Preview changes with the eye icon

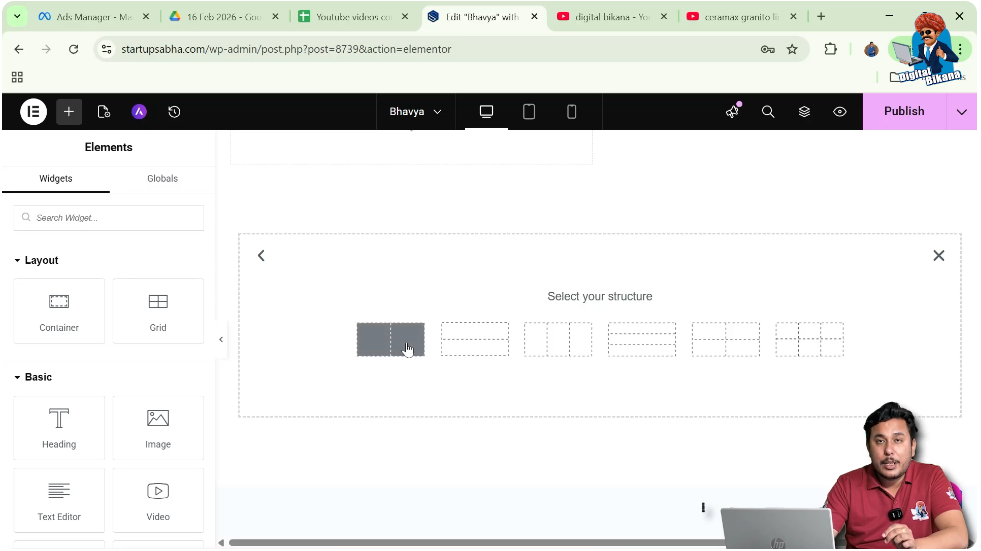click(840, 111)
